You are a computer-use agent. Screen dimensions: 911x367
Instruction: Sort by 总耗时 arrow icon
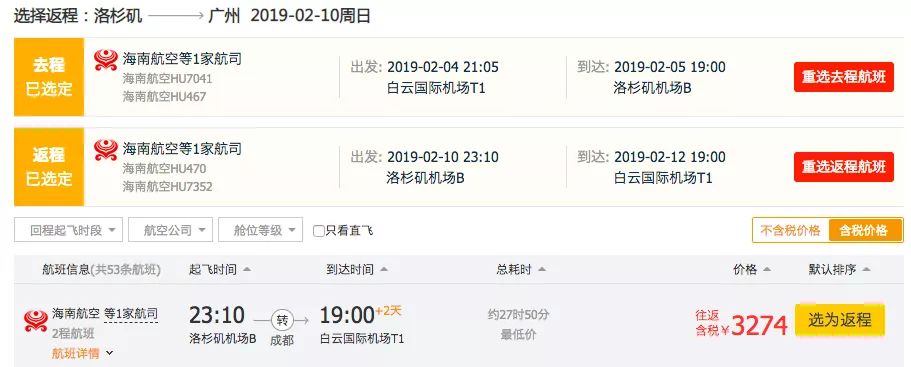click(542, 269)
